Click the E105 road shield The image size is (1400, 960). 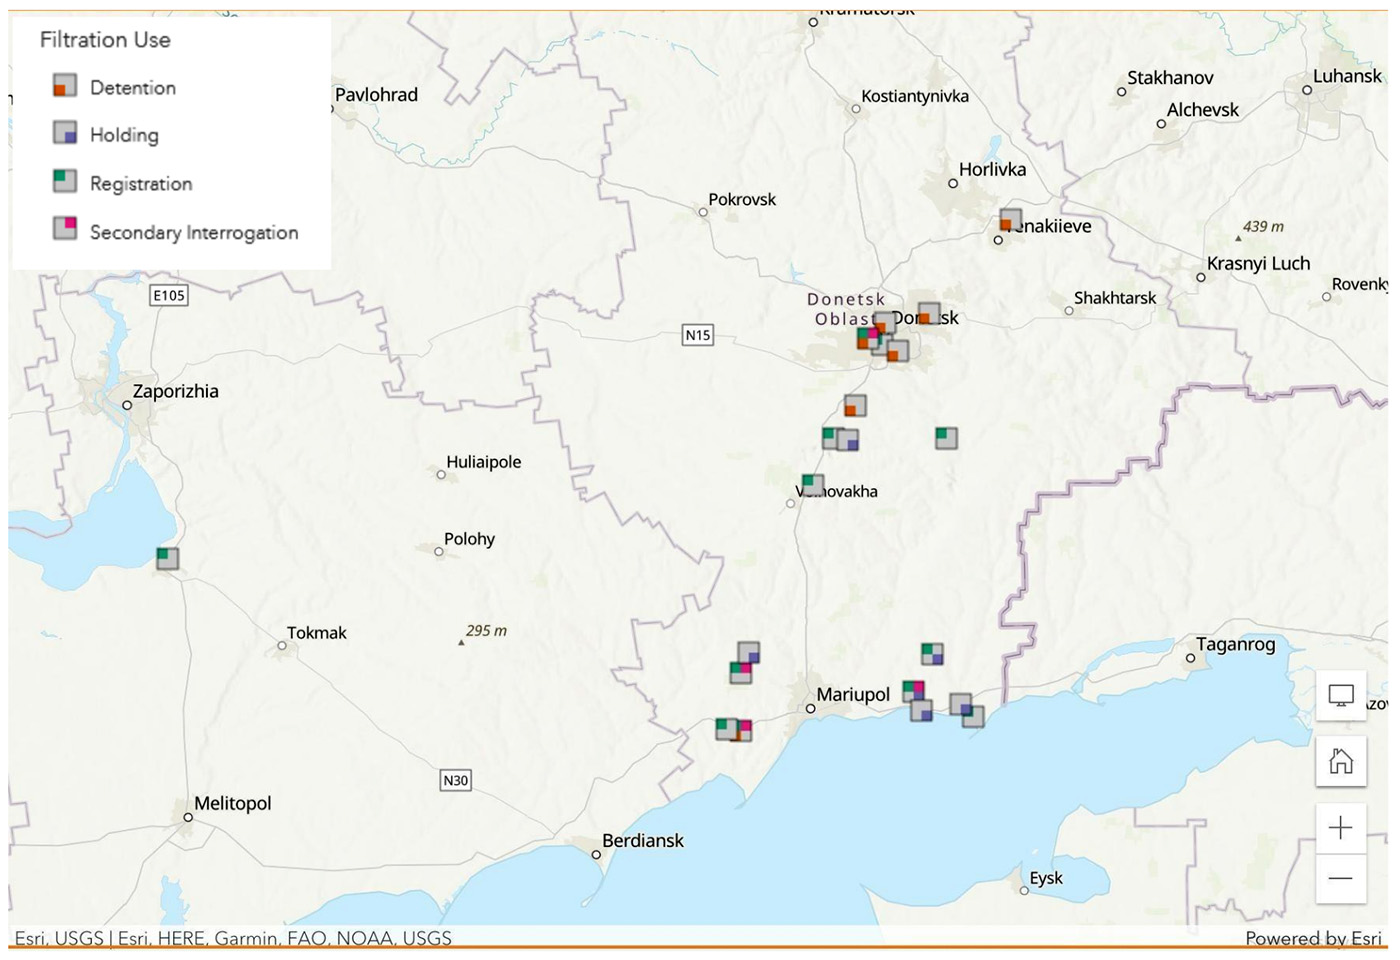pos(168,295)
